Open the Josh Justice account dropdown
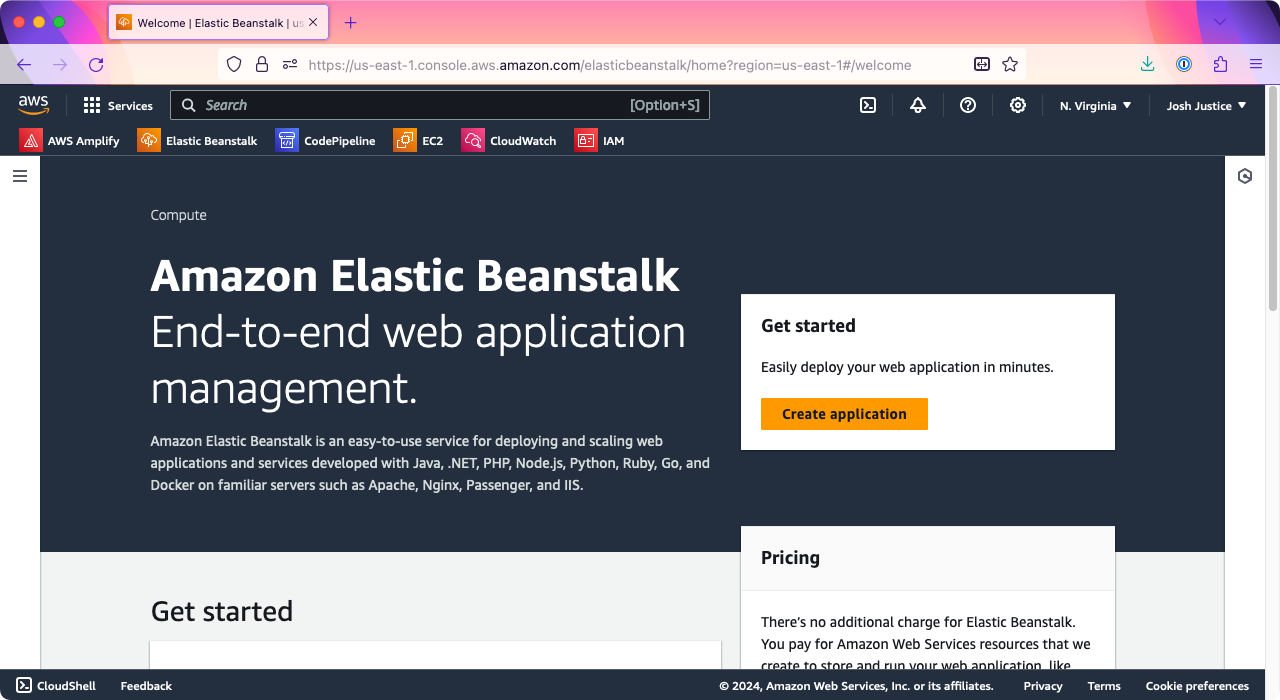Viewport: 1280px width, 700px height. tap(1207, 105)
